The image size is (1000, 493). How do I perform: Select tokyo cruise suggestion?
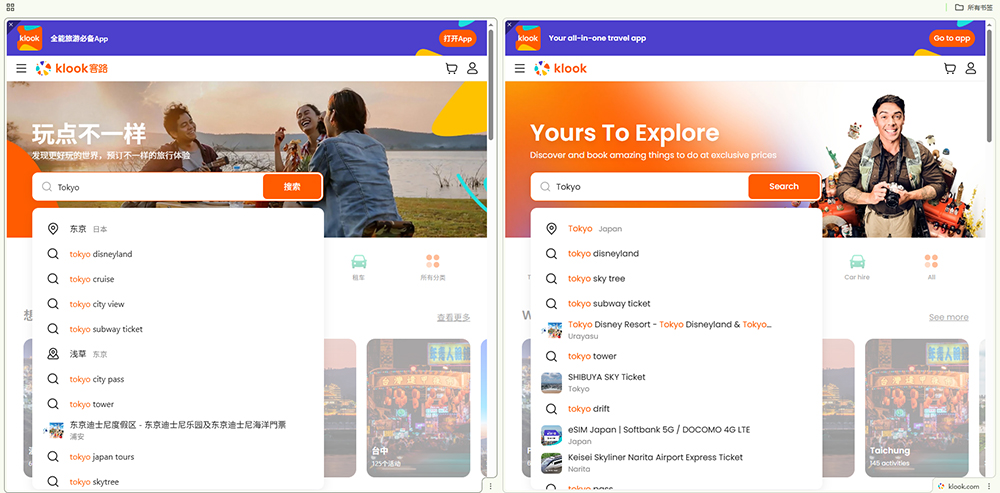click(178, 279)
